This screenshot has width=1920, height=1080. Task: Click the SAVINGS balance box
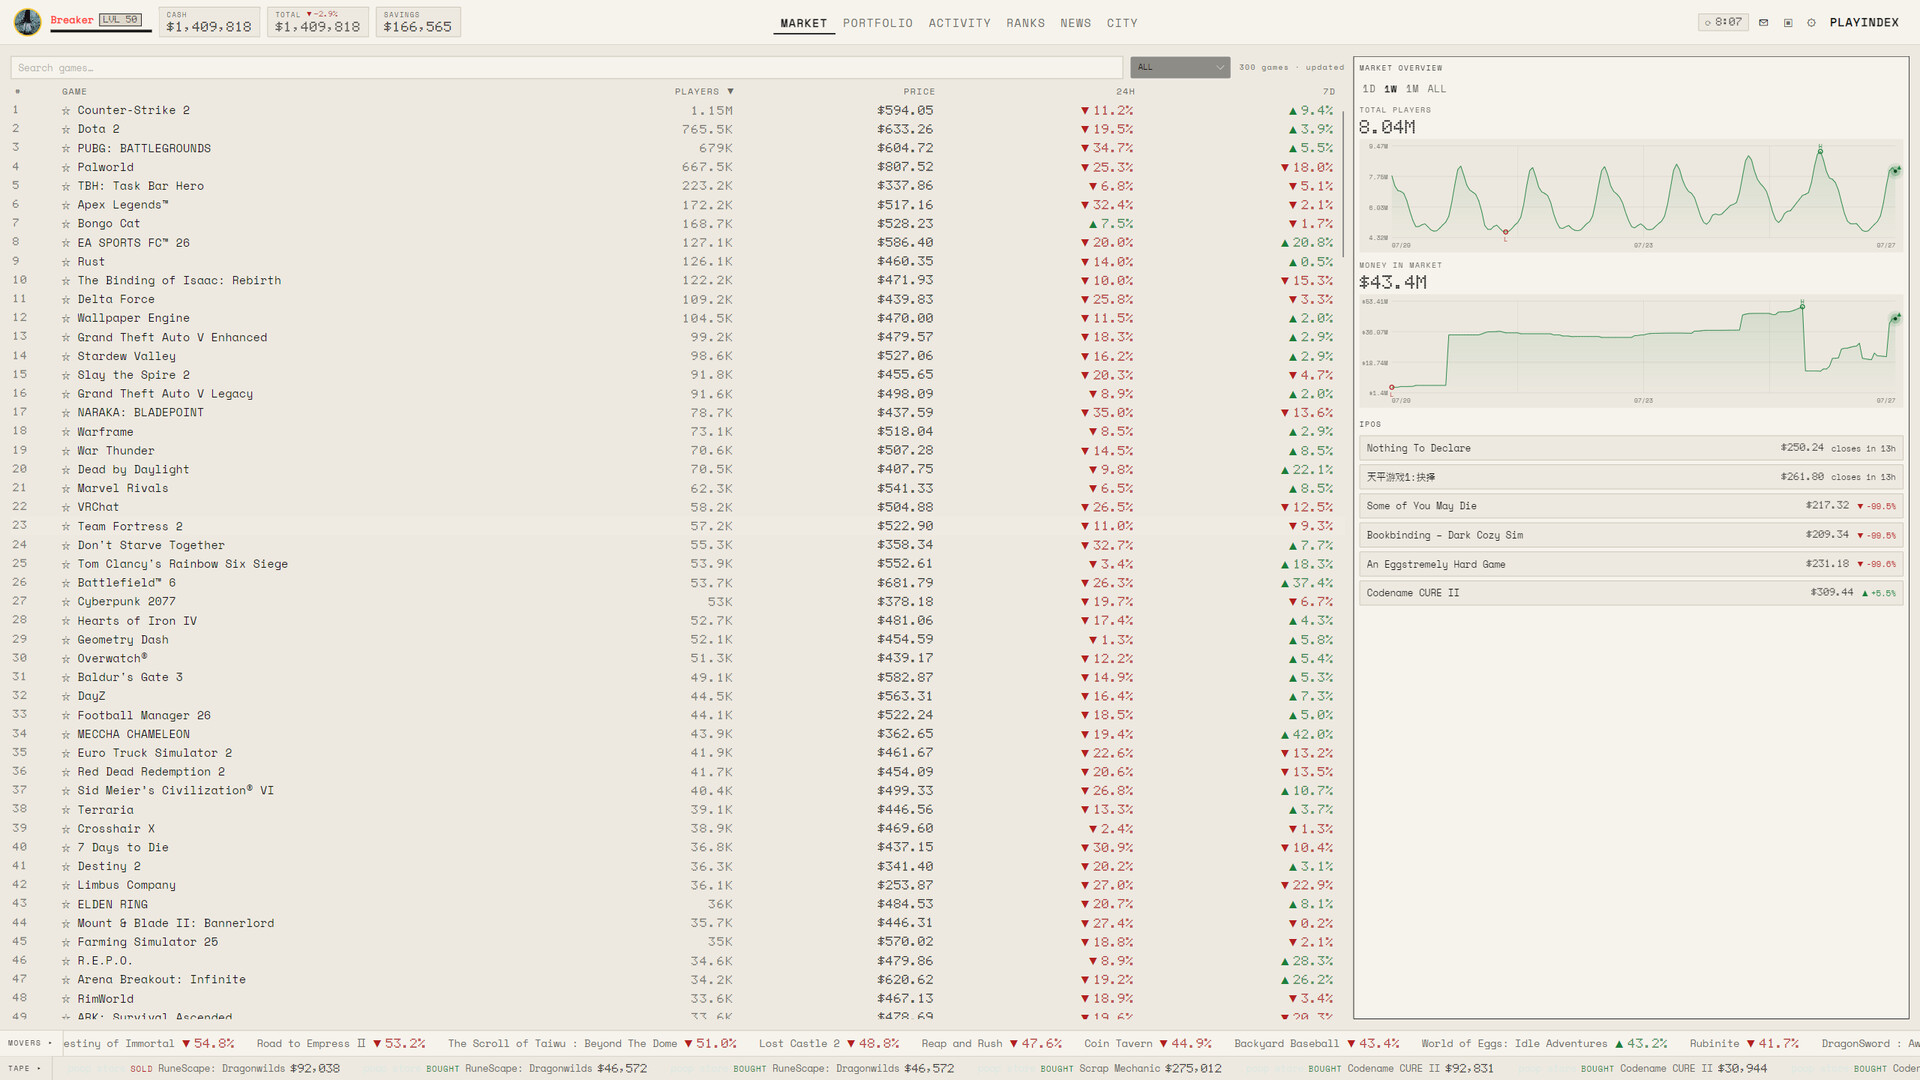(418, 22)
